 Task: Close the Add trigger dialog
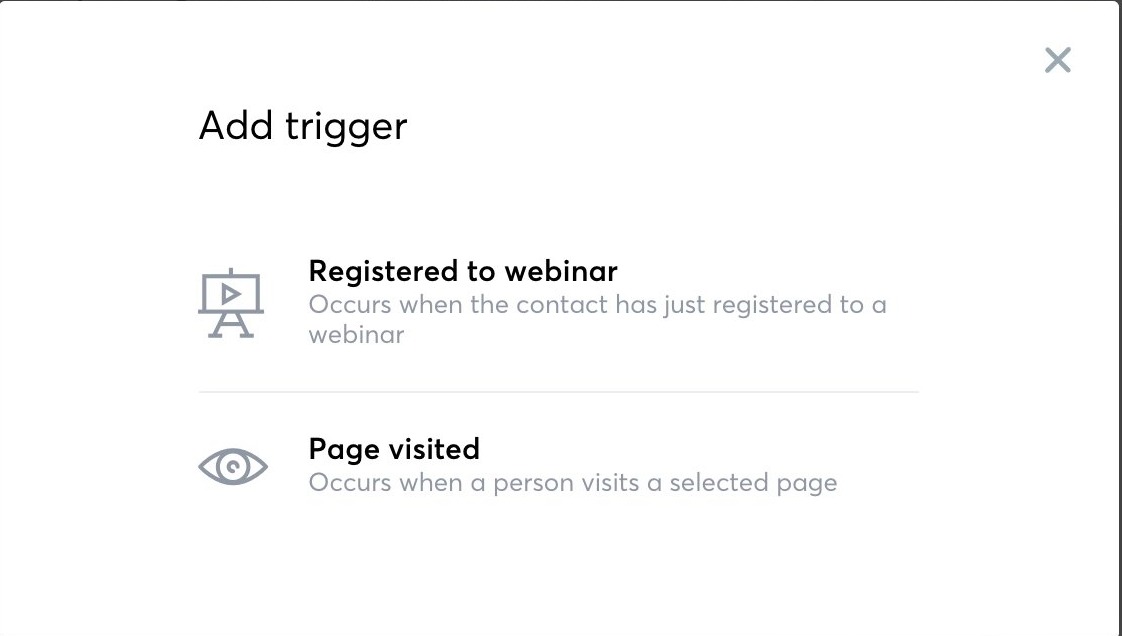pyautogui.click(x=1057, y=60)
